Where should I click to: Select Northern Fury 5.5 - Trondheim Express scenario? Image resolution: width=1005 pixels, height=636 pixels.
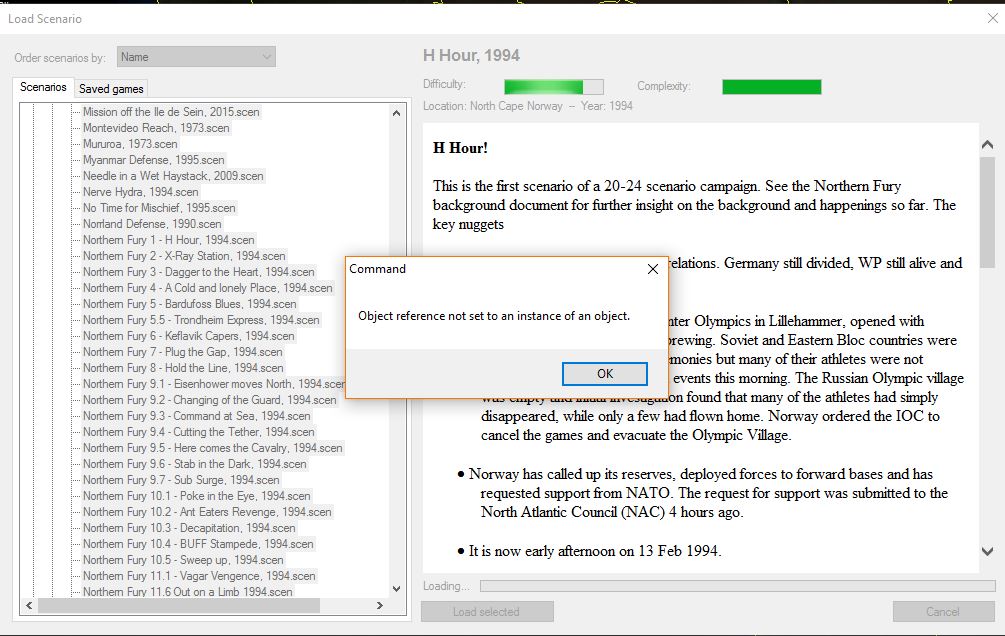click(201, 320)
